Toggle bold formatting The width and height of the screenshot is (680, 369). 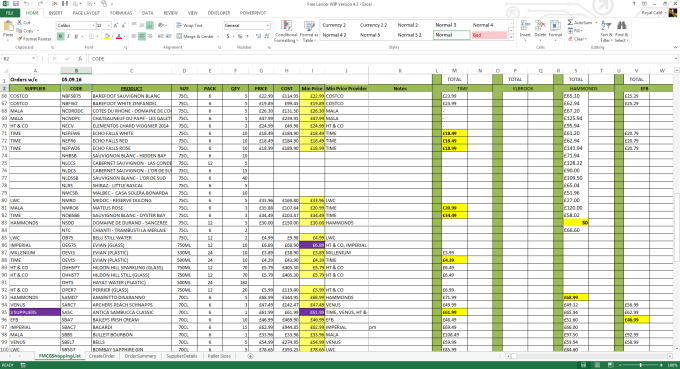pyautogui.click(x=60, y=36)
